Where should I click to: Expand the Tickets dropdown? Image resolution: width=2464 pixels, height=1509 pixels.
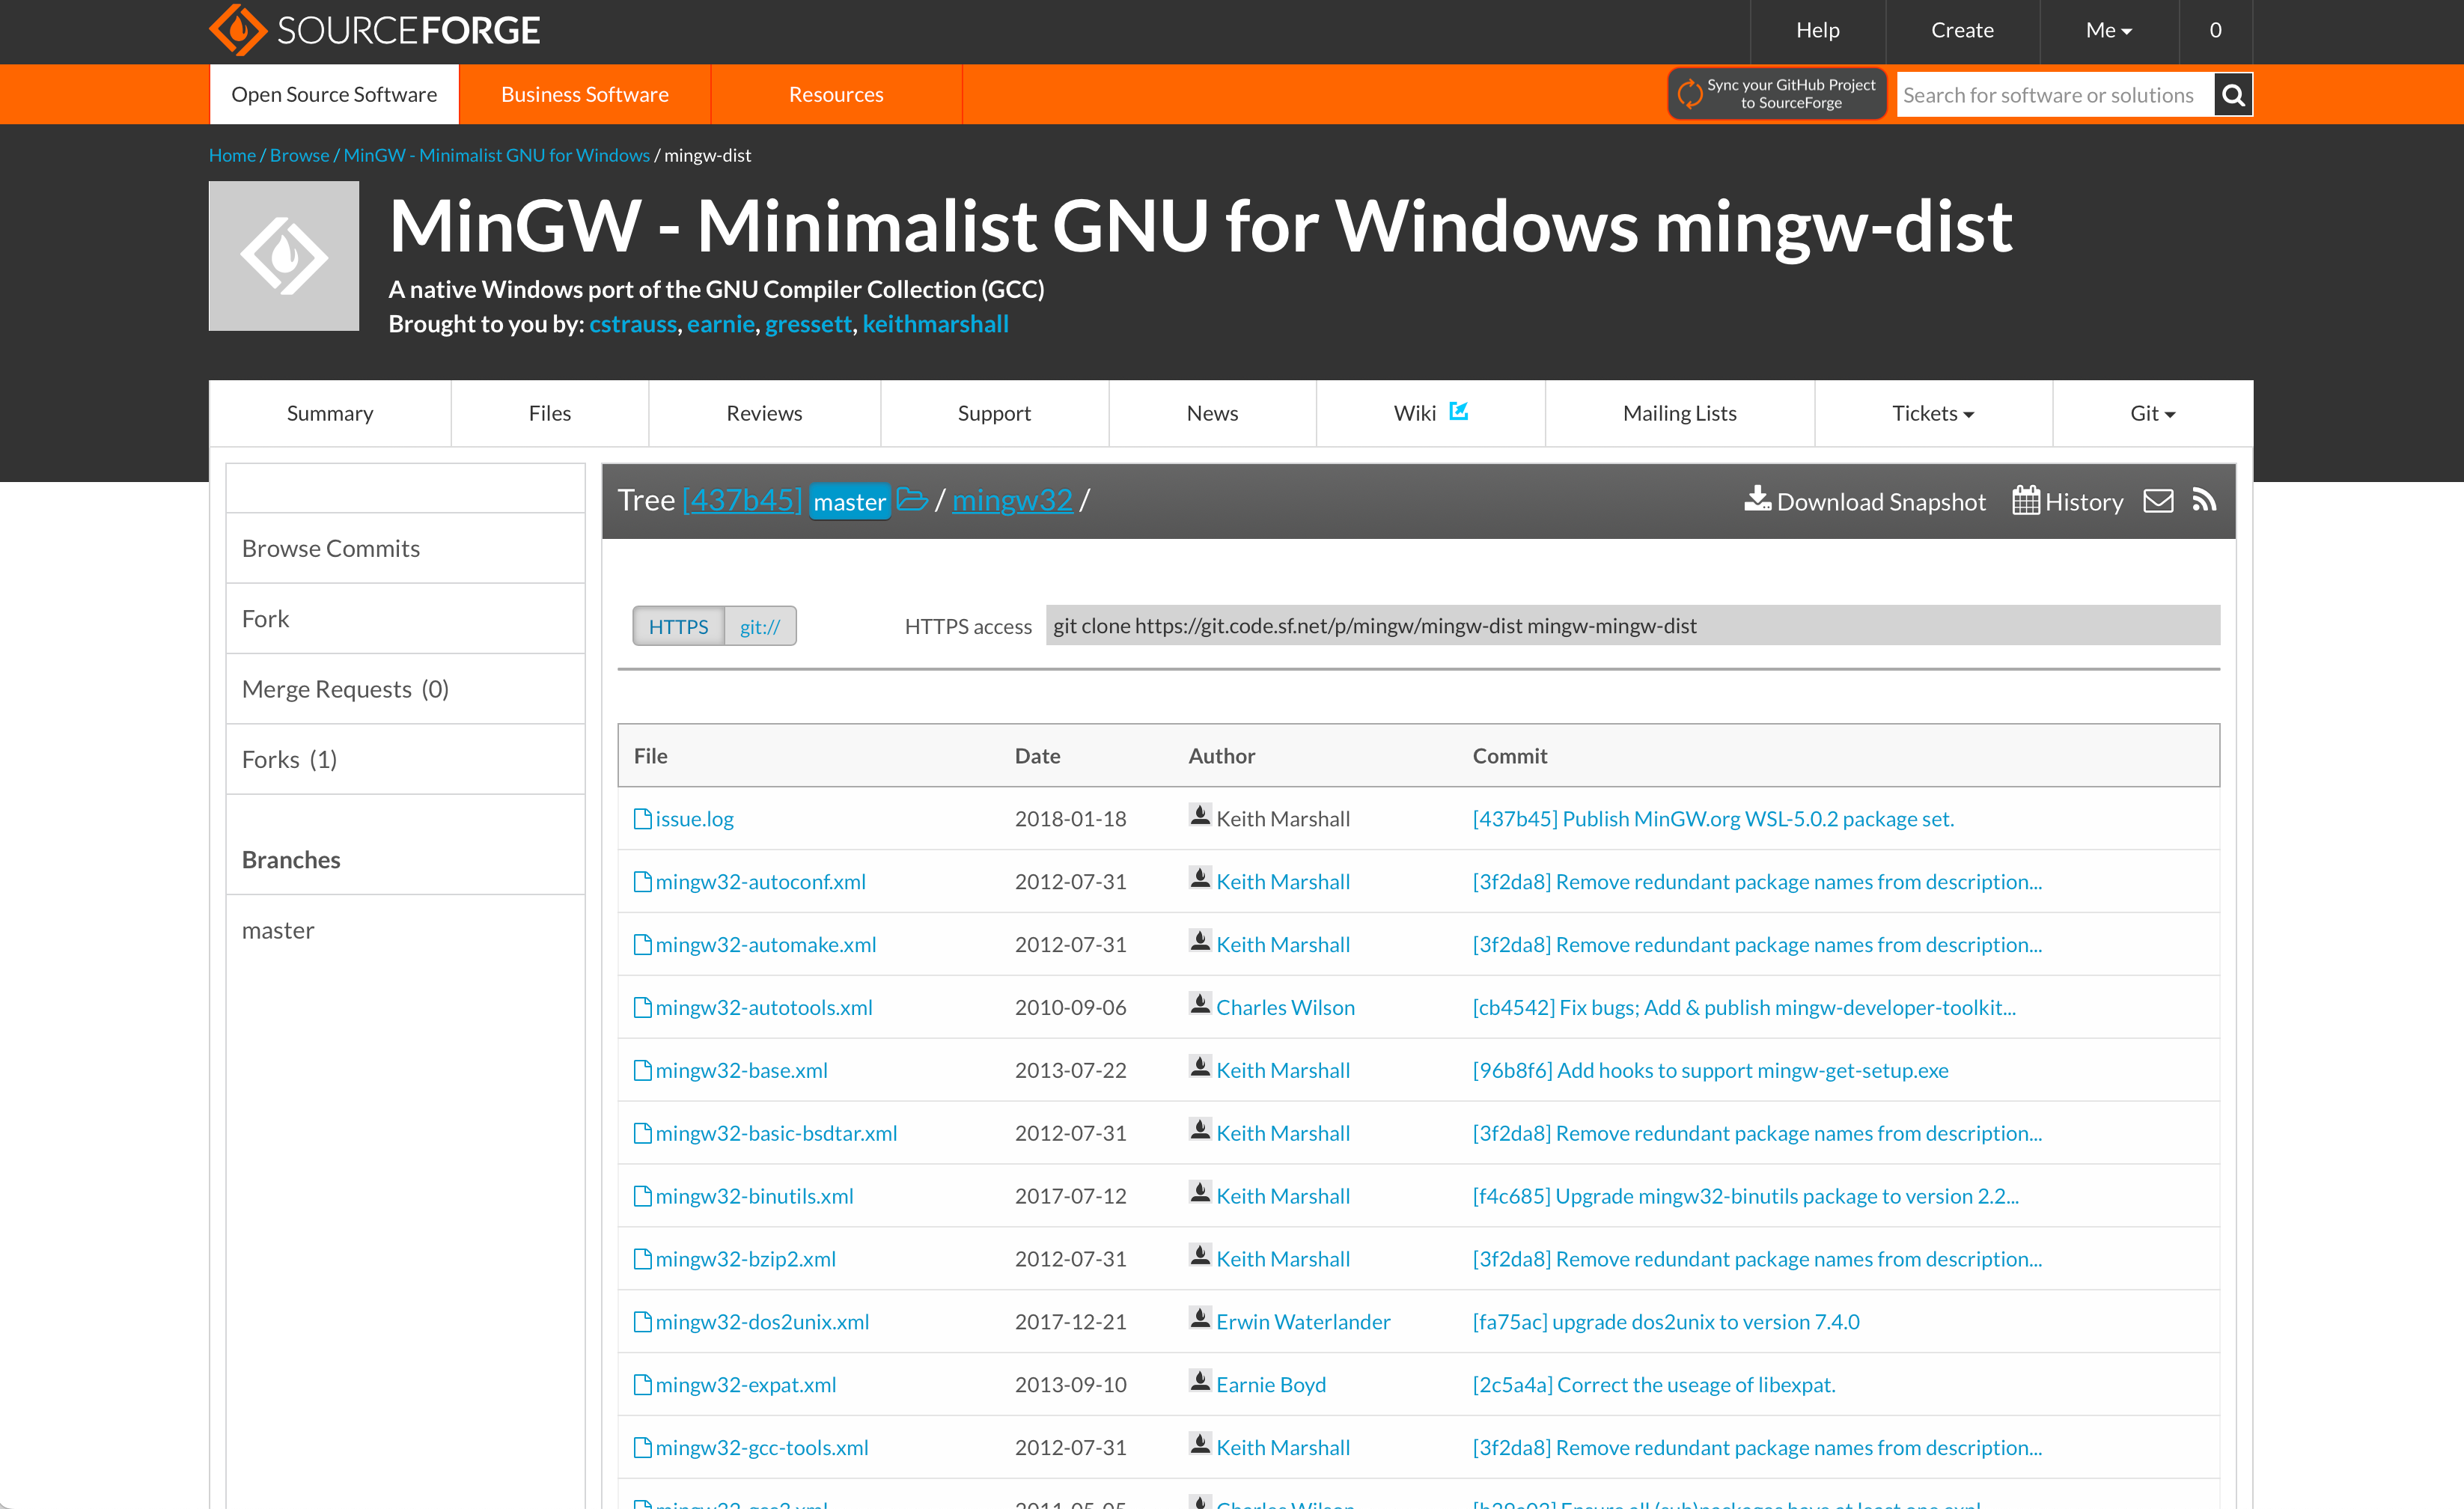[1932, 414]
